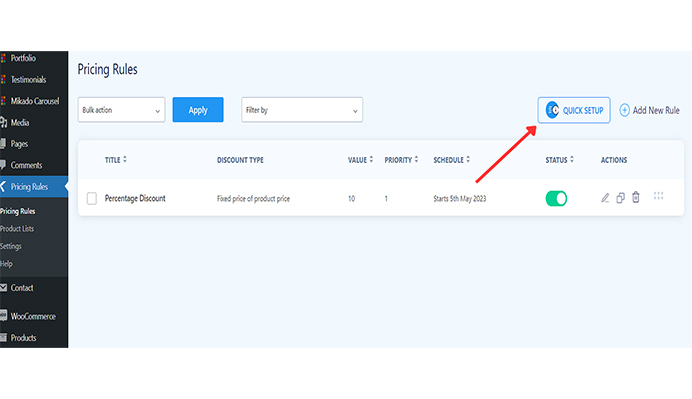Screen dimensions: 692x399
Task: Disable the Percentage Discount status toggle
Action: coord(556,198)
